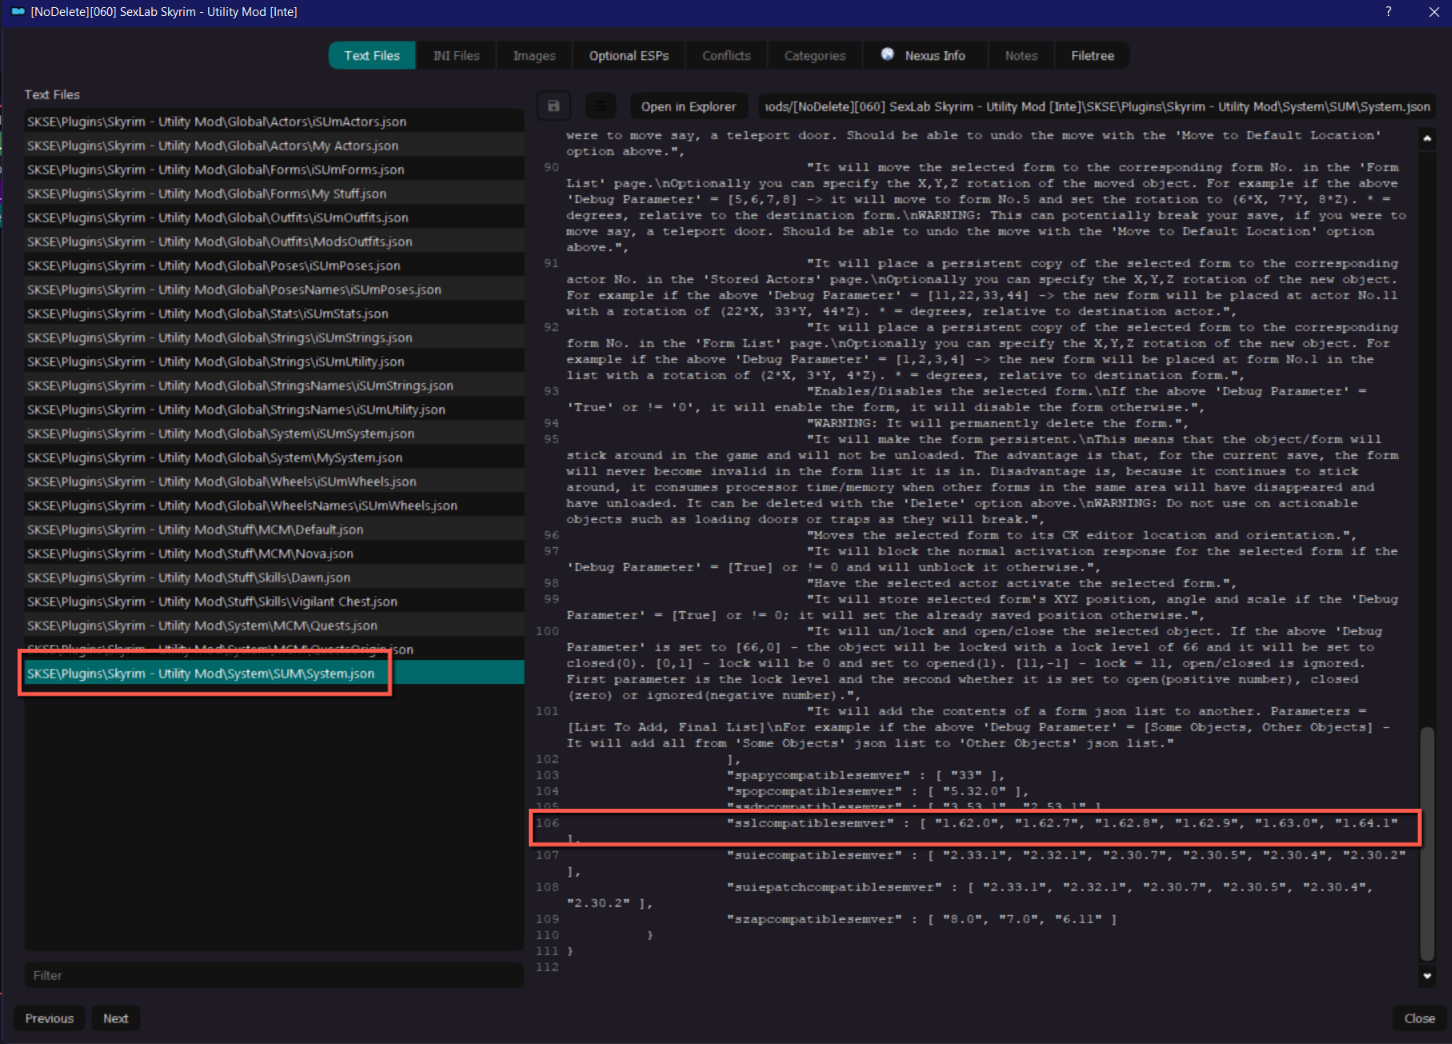
Task: Select Global\StringsNames\iSUmStrings.json file
Action: coord(274,385)
